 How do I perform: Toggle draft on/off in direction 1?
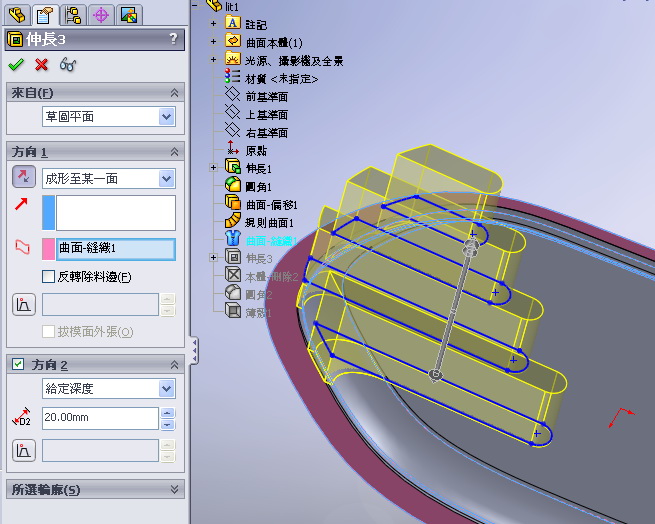24,305
